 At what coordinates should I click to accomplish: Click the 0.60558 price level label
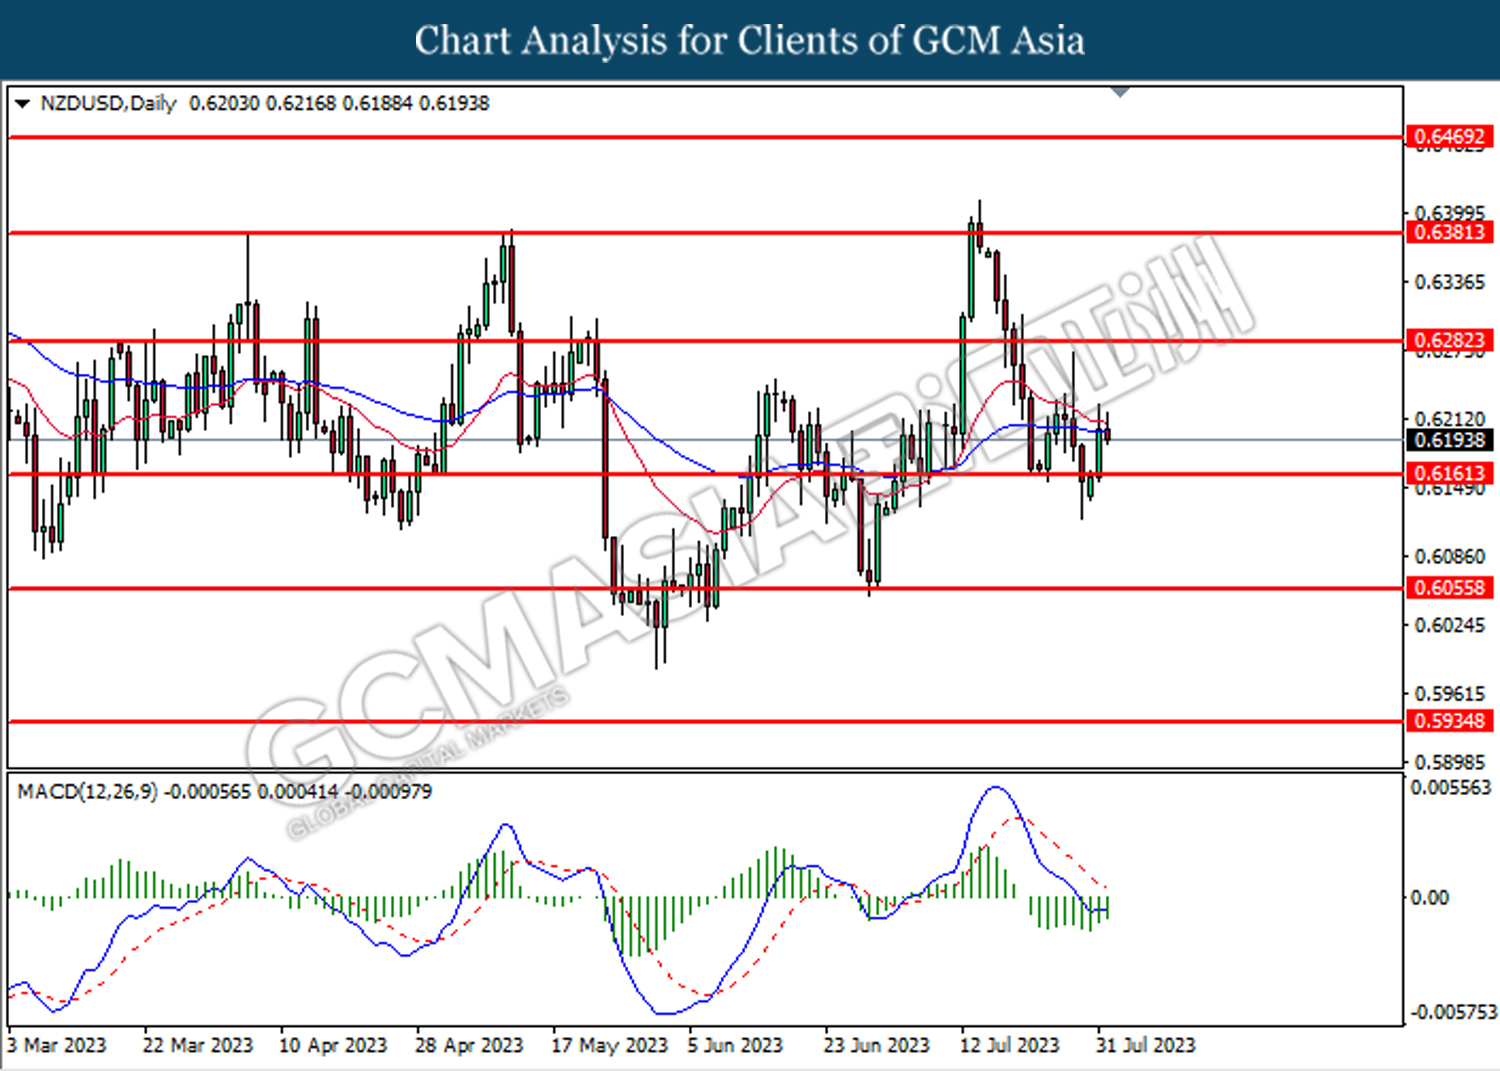1449,588
